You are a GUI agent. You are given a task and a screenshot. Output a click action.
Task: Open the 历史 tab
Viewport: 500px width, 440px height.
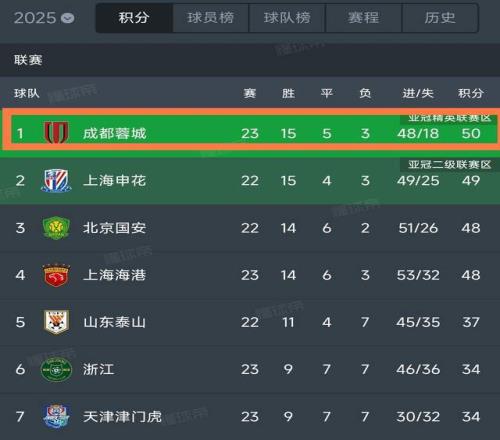pyautogui.click(x=440, y=18)
